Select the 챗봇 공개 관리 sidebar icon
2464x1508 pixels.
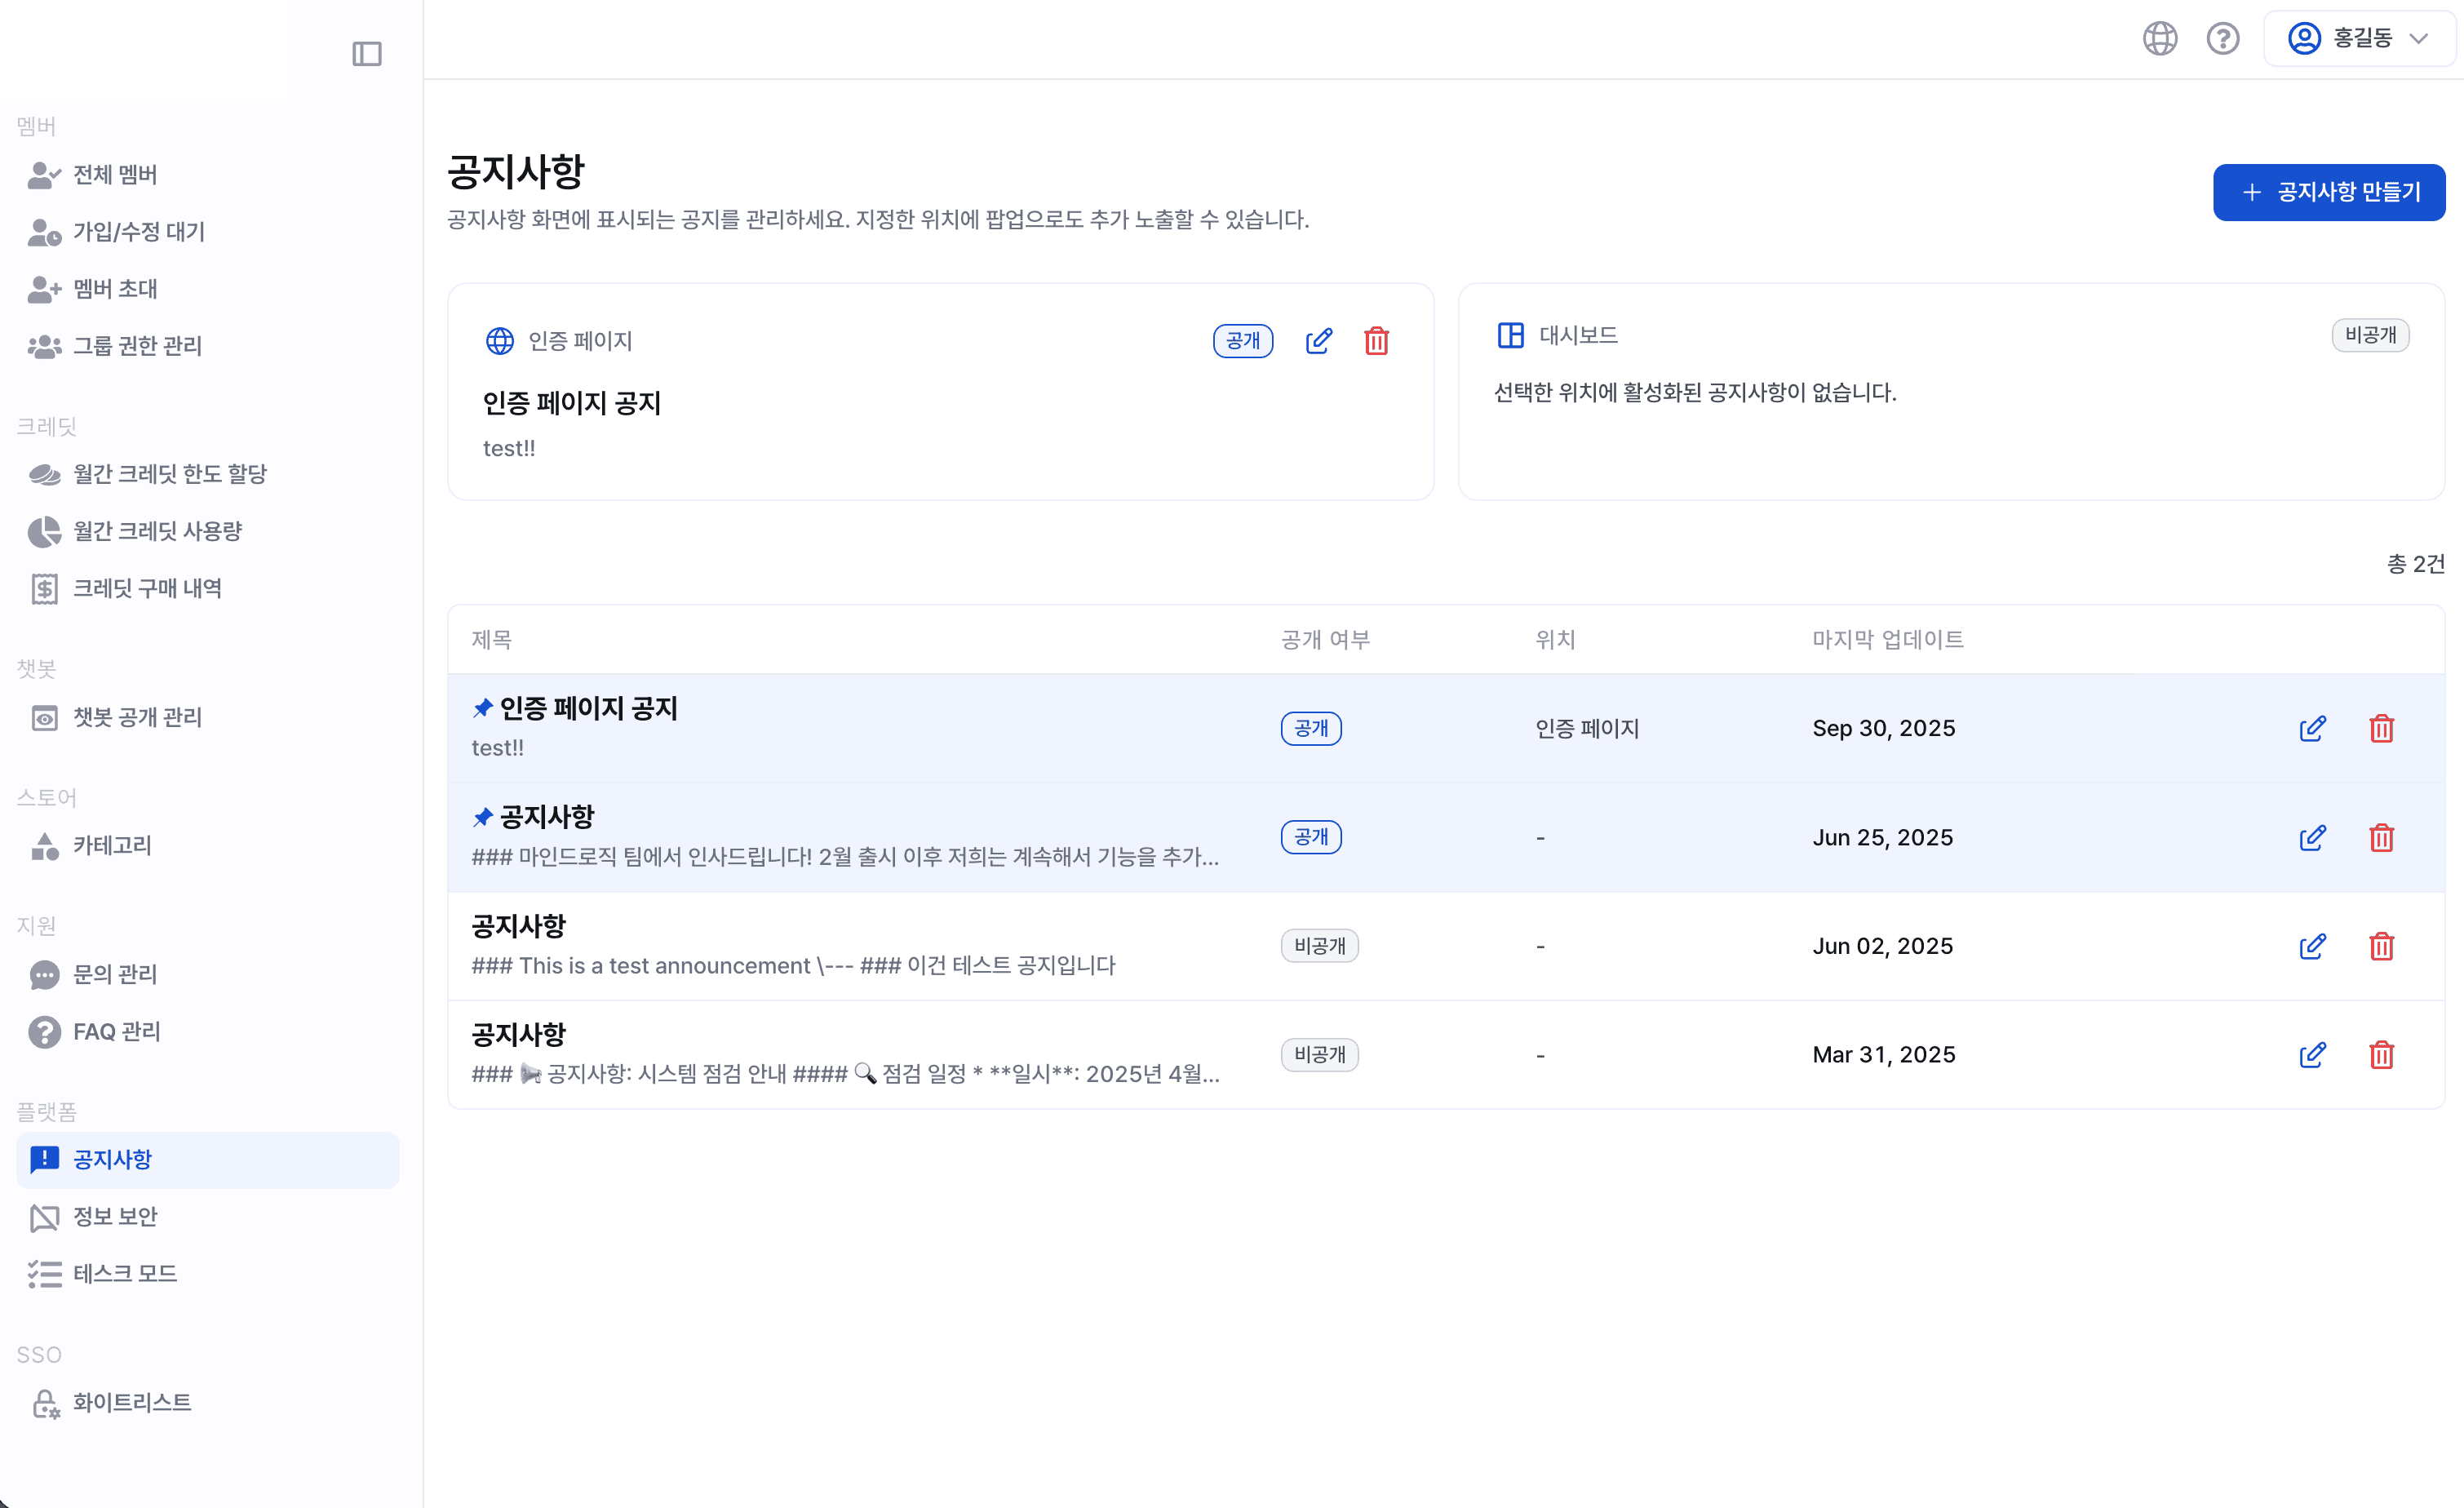tap(43, 717)
